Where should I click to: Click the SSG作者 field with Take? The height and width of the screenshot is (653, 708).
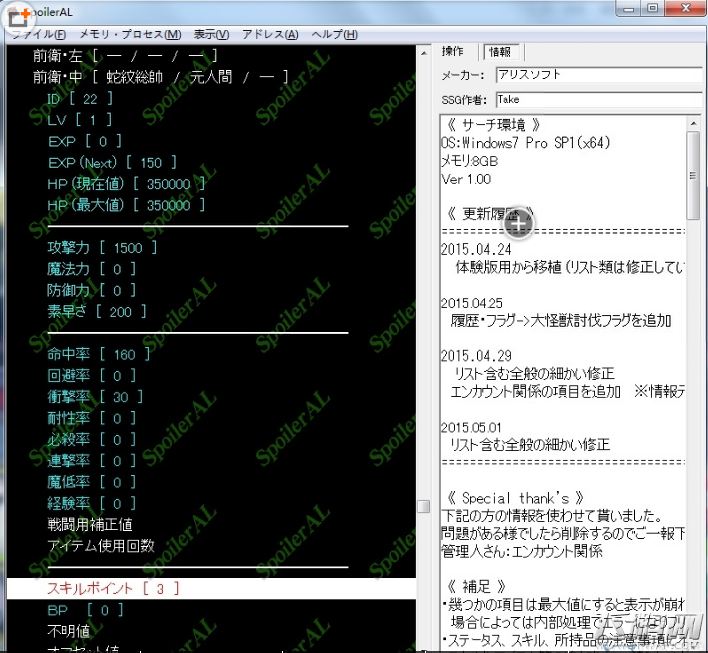599,99
